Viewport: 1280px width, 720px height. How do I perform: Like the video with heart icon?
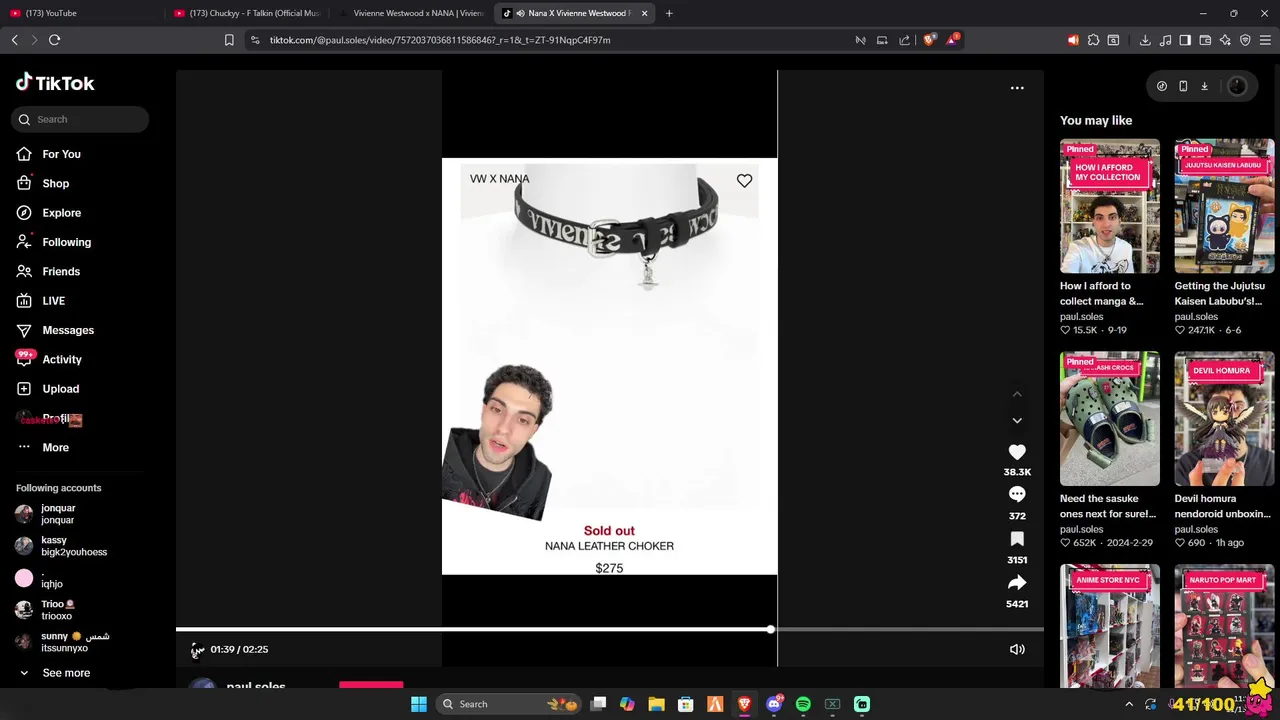click(1017, 452)
